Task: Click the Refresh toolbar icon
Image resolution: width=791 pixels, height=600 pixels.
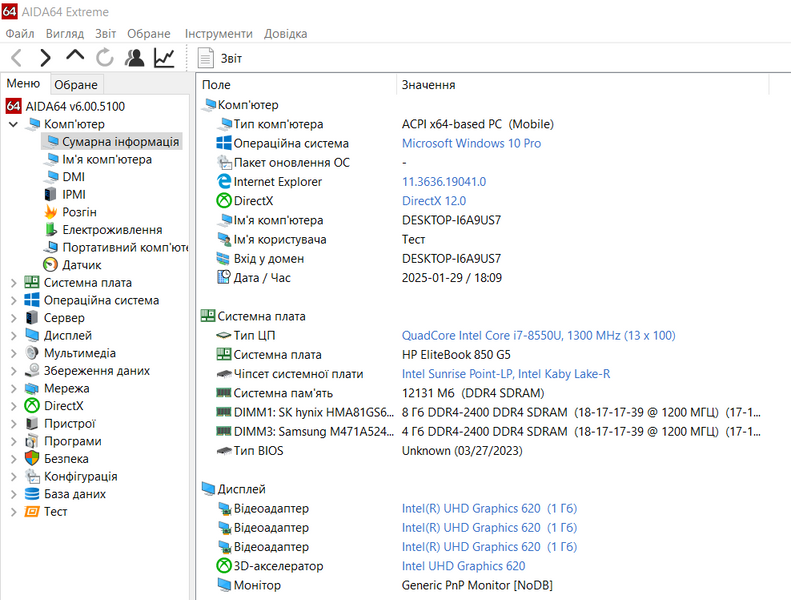Action: (105, 58)
